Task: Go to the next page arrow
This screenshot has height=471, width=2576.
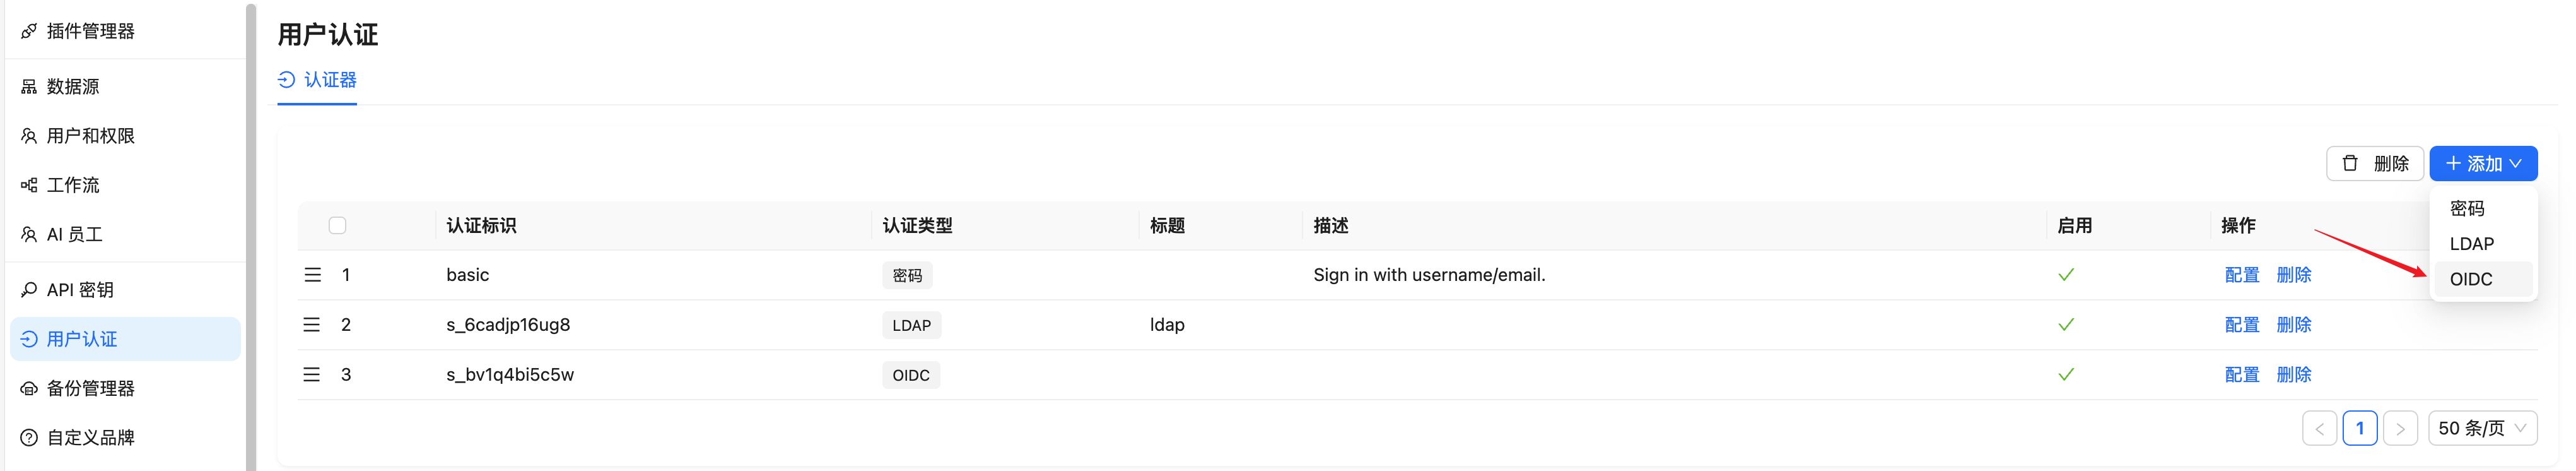Action: coord(2399,428)
